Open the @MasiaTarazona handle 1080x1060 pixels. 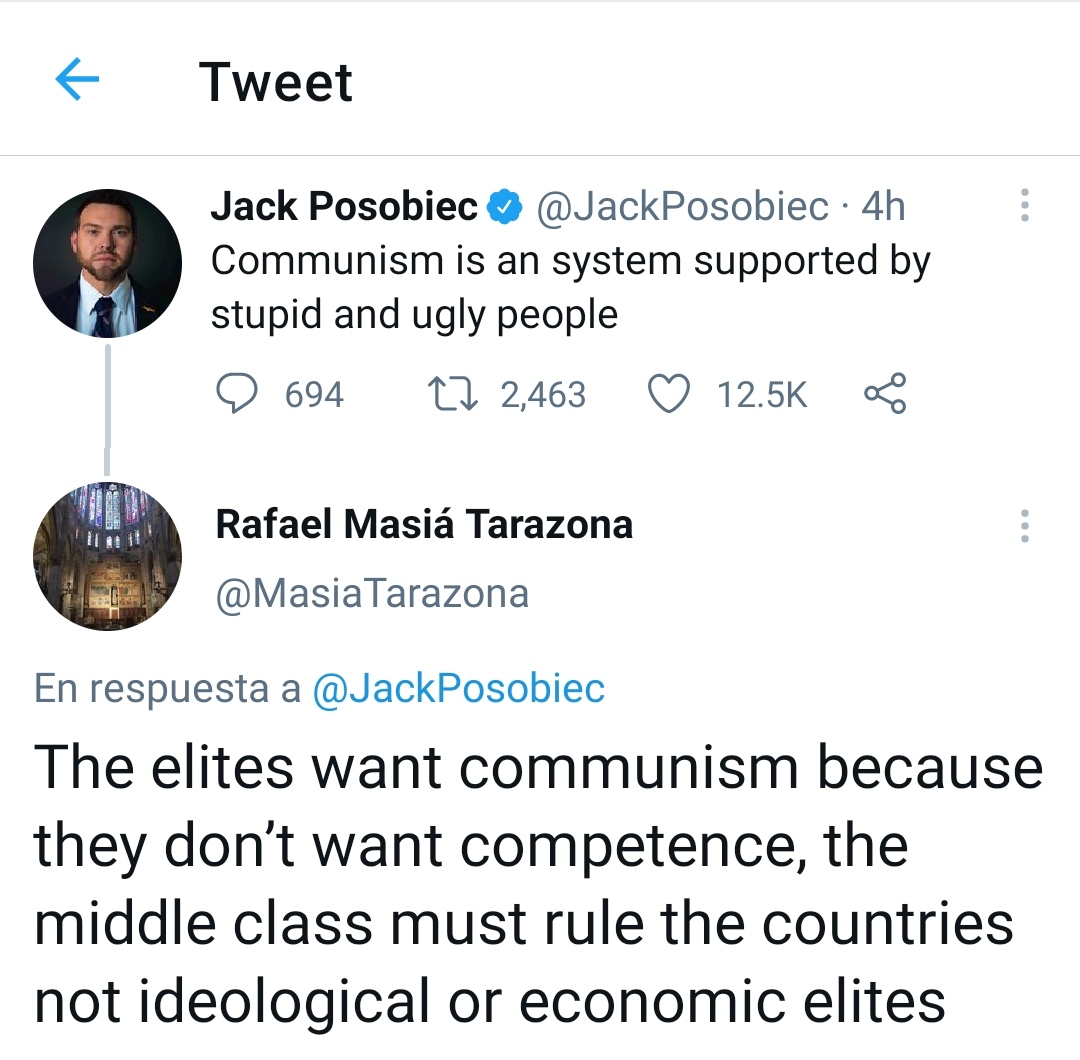(372, 594)
